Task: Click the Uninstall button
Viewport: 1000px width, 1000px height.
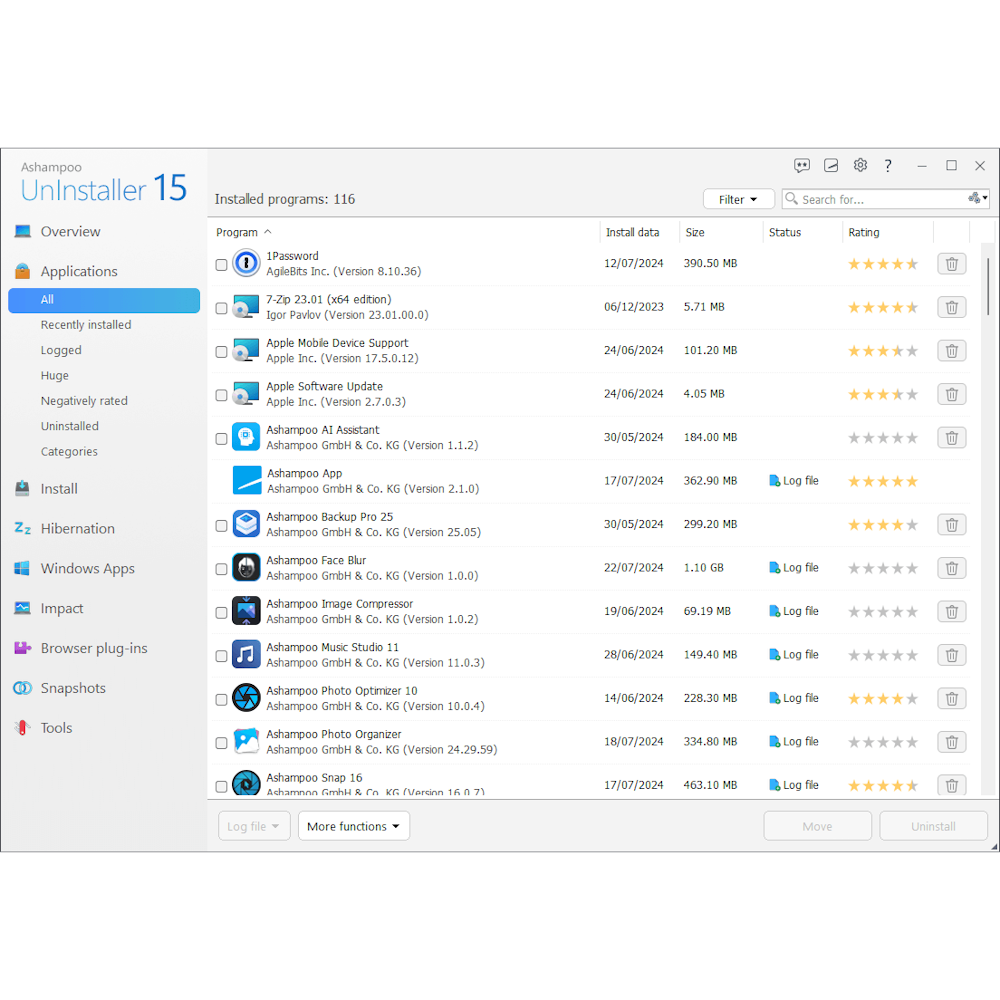Action: pyautogui.click(x=933, y=826)
